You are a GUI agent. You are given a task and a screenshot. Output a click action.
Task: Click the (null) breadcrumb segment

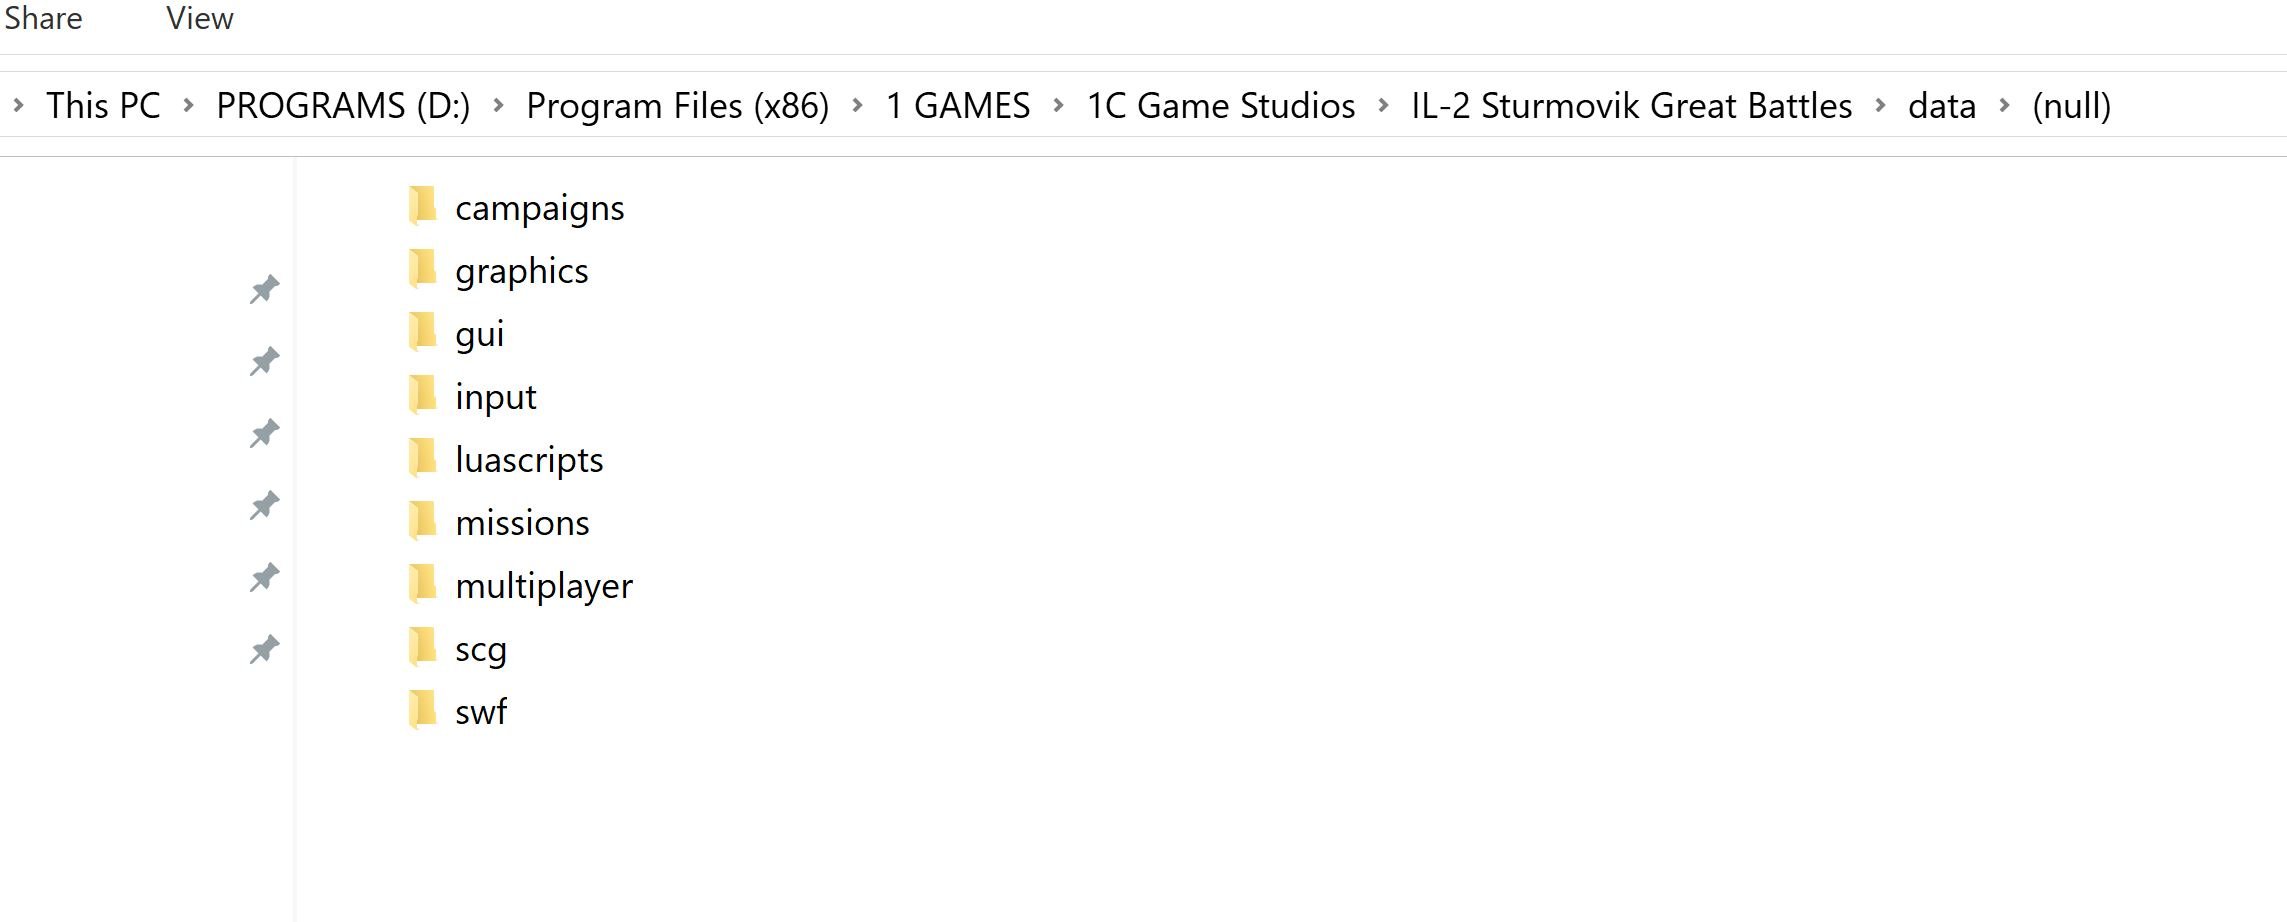coord(2071,105)
